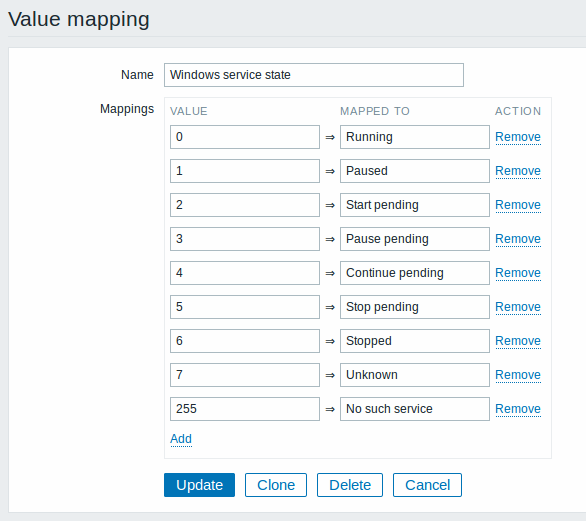
Task: Select the value field containing 6
Action: point(245,341)
